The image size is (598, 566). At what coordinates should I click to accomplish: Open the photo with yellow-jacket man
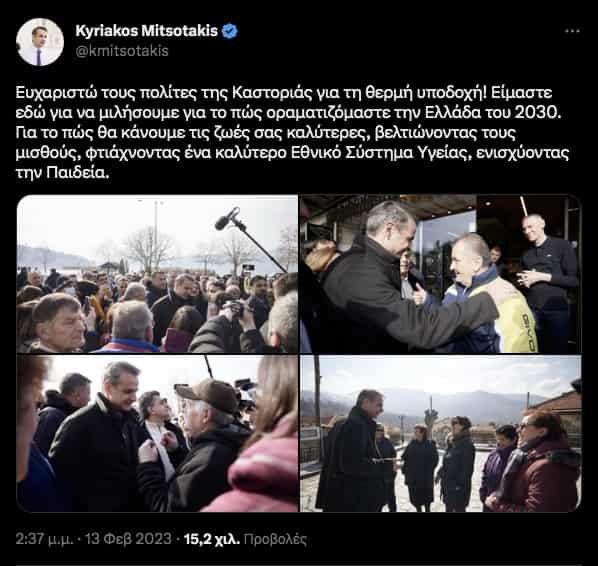(440, 273)
